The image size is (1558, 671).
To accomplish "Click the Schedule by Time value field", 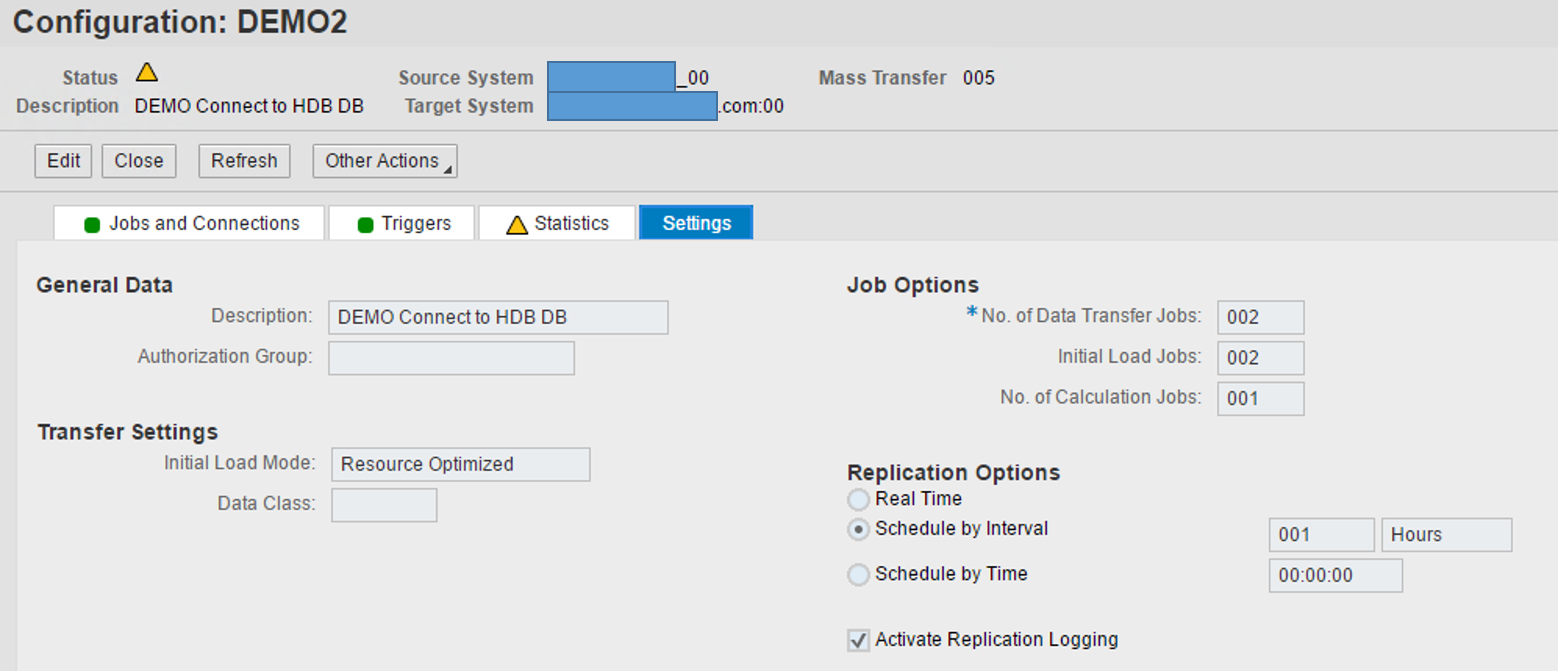I will point(1335,575).
